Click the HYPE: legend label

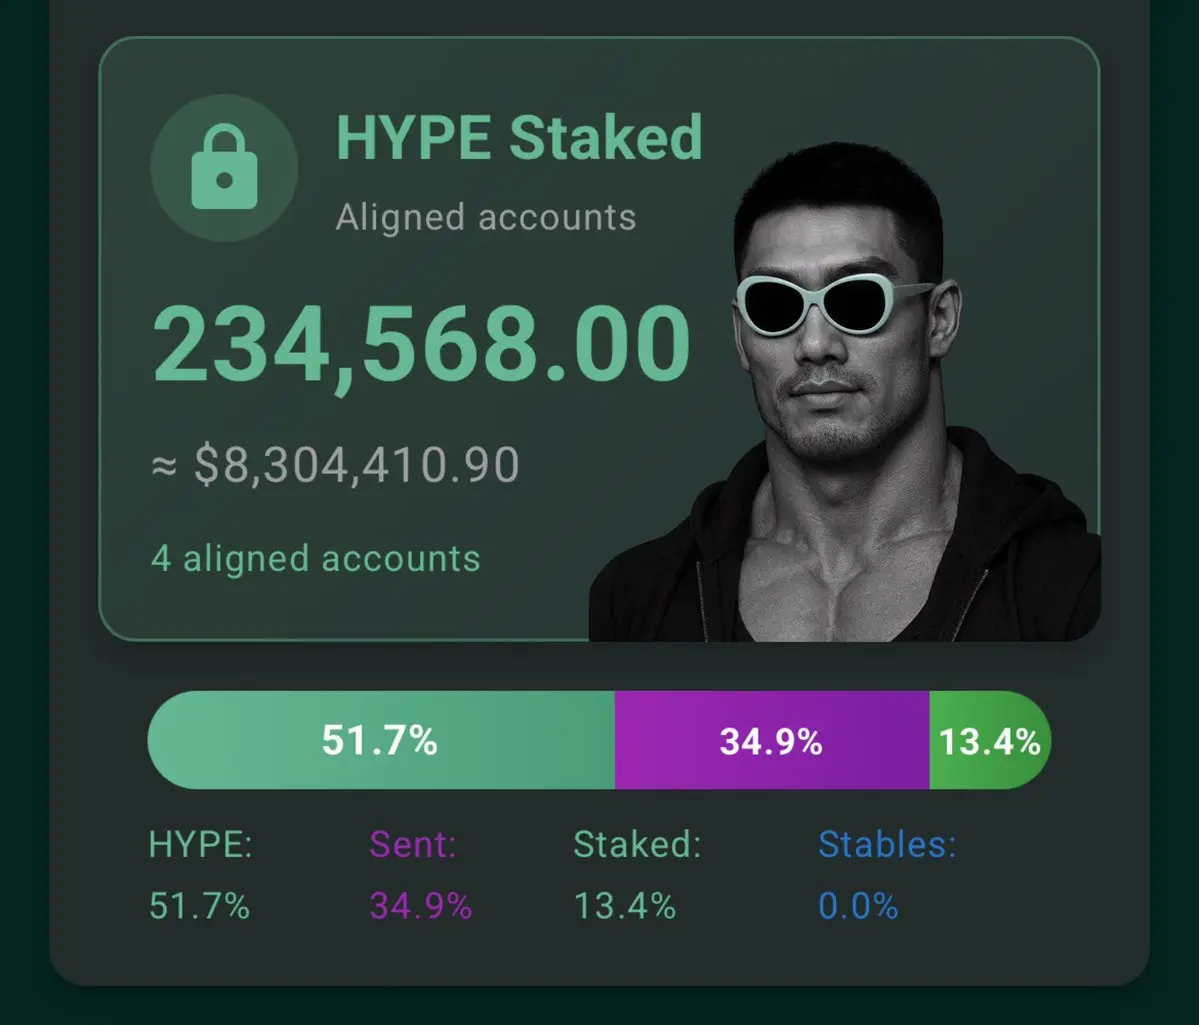[200, 845]
